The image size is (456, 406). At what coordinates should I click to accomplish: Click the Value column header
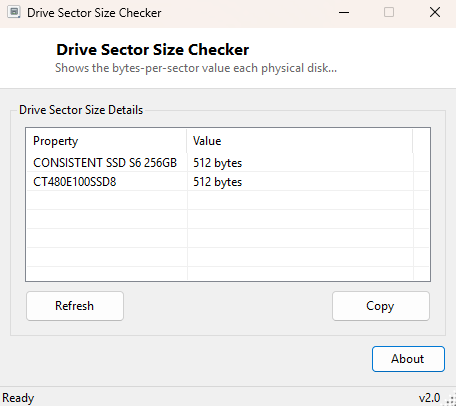pyautogui.click(x=300, y=141)
